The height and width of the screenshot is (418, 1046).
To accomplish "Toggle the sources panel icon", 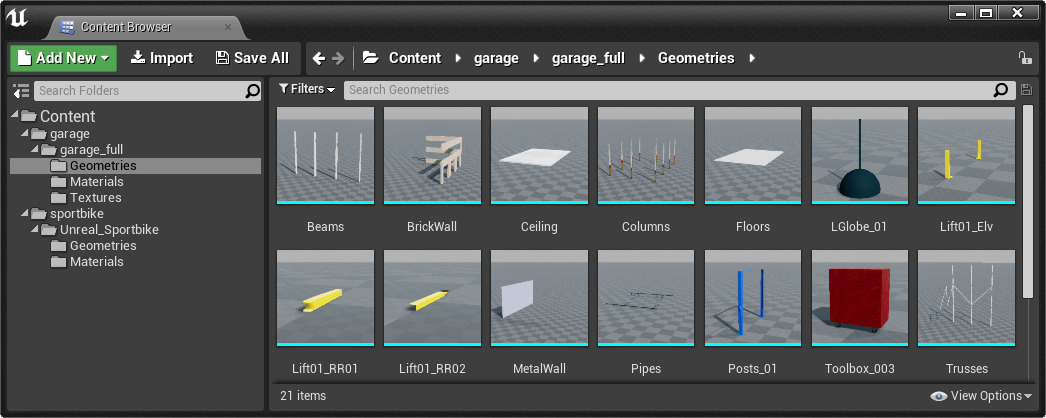I will click(21, 91).
